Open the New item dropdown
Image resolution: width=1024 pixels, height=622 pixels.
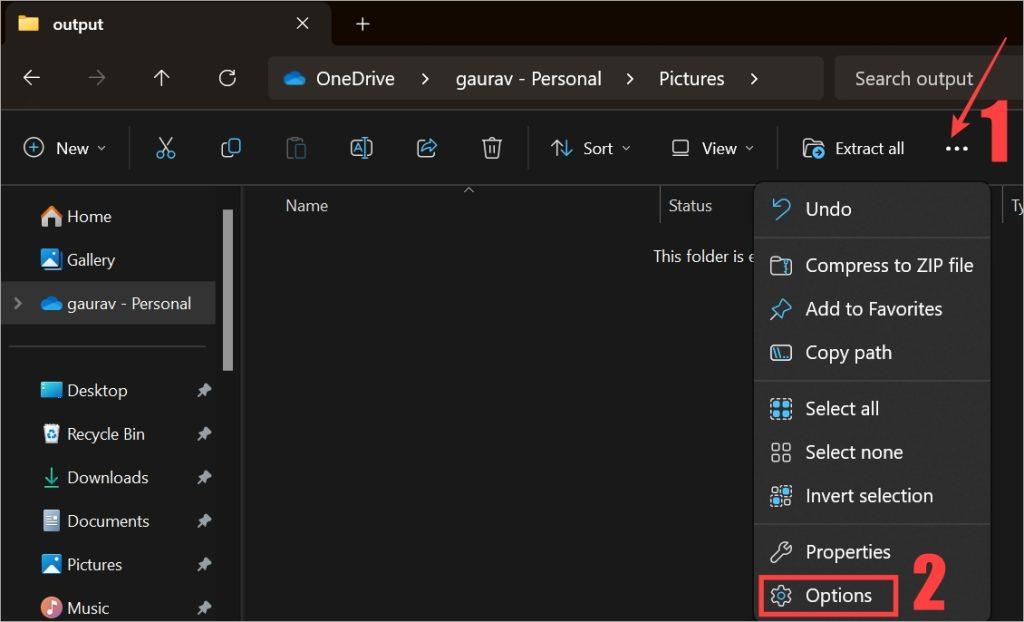pyautogui.click(x=65, y=148)
